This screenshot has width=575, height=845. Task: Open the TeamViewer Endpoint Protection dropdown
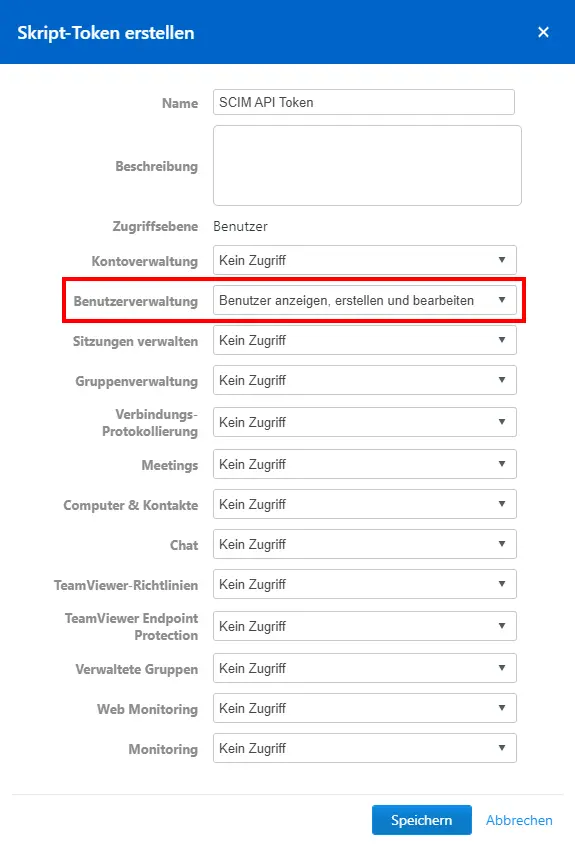[365, 626]
